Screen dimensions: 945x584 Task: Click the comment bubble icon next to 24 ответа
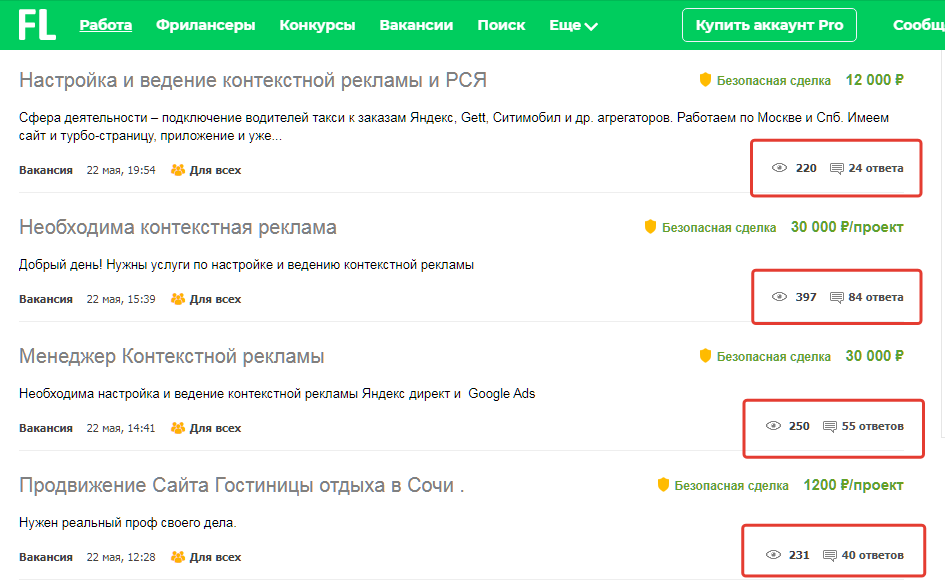click(x=835, y=168)
